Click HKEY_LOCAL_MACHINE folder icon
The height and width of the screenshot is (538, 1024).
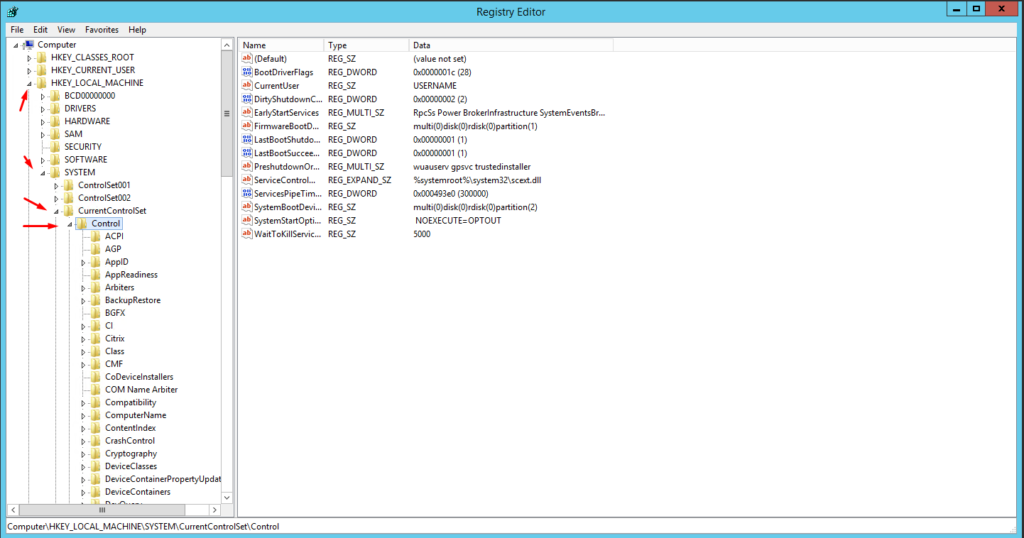coord(42,83)
